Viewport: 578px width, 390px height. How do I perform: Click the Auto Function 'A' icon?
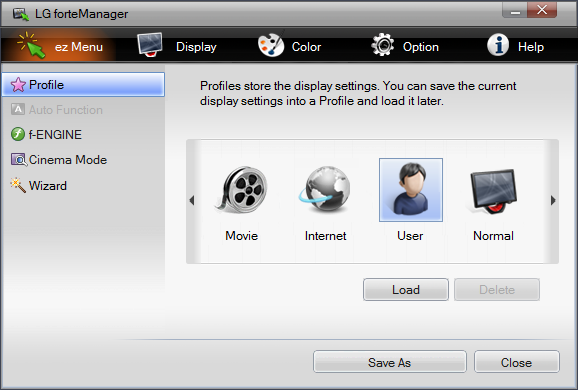(x=18, y=109)
